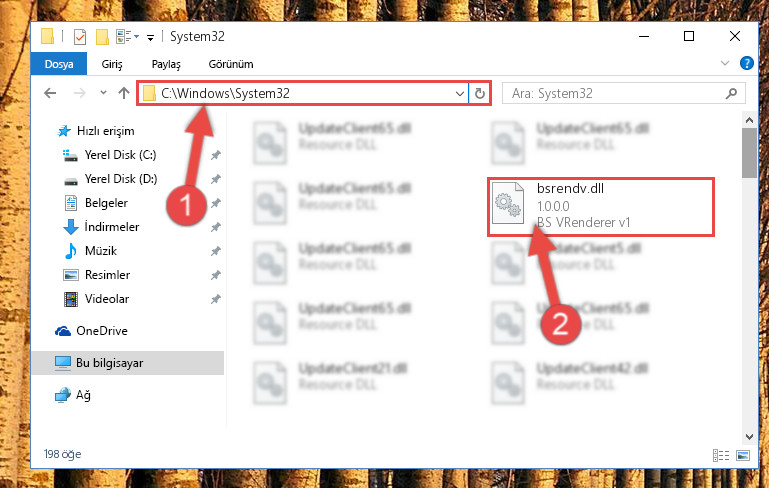Image resolution: width=769 pixels, height=488 pixels.
Task: Go up one folder level arrow
Action: 124,93
